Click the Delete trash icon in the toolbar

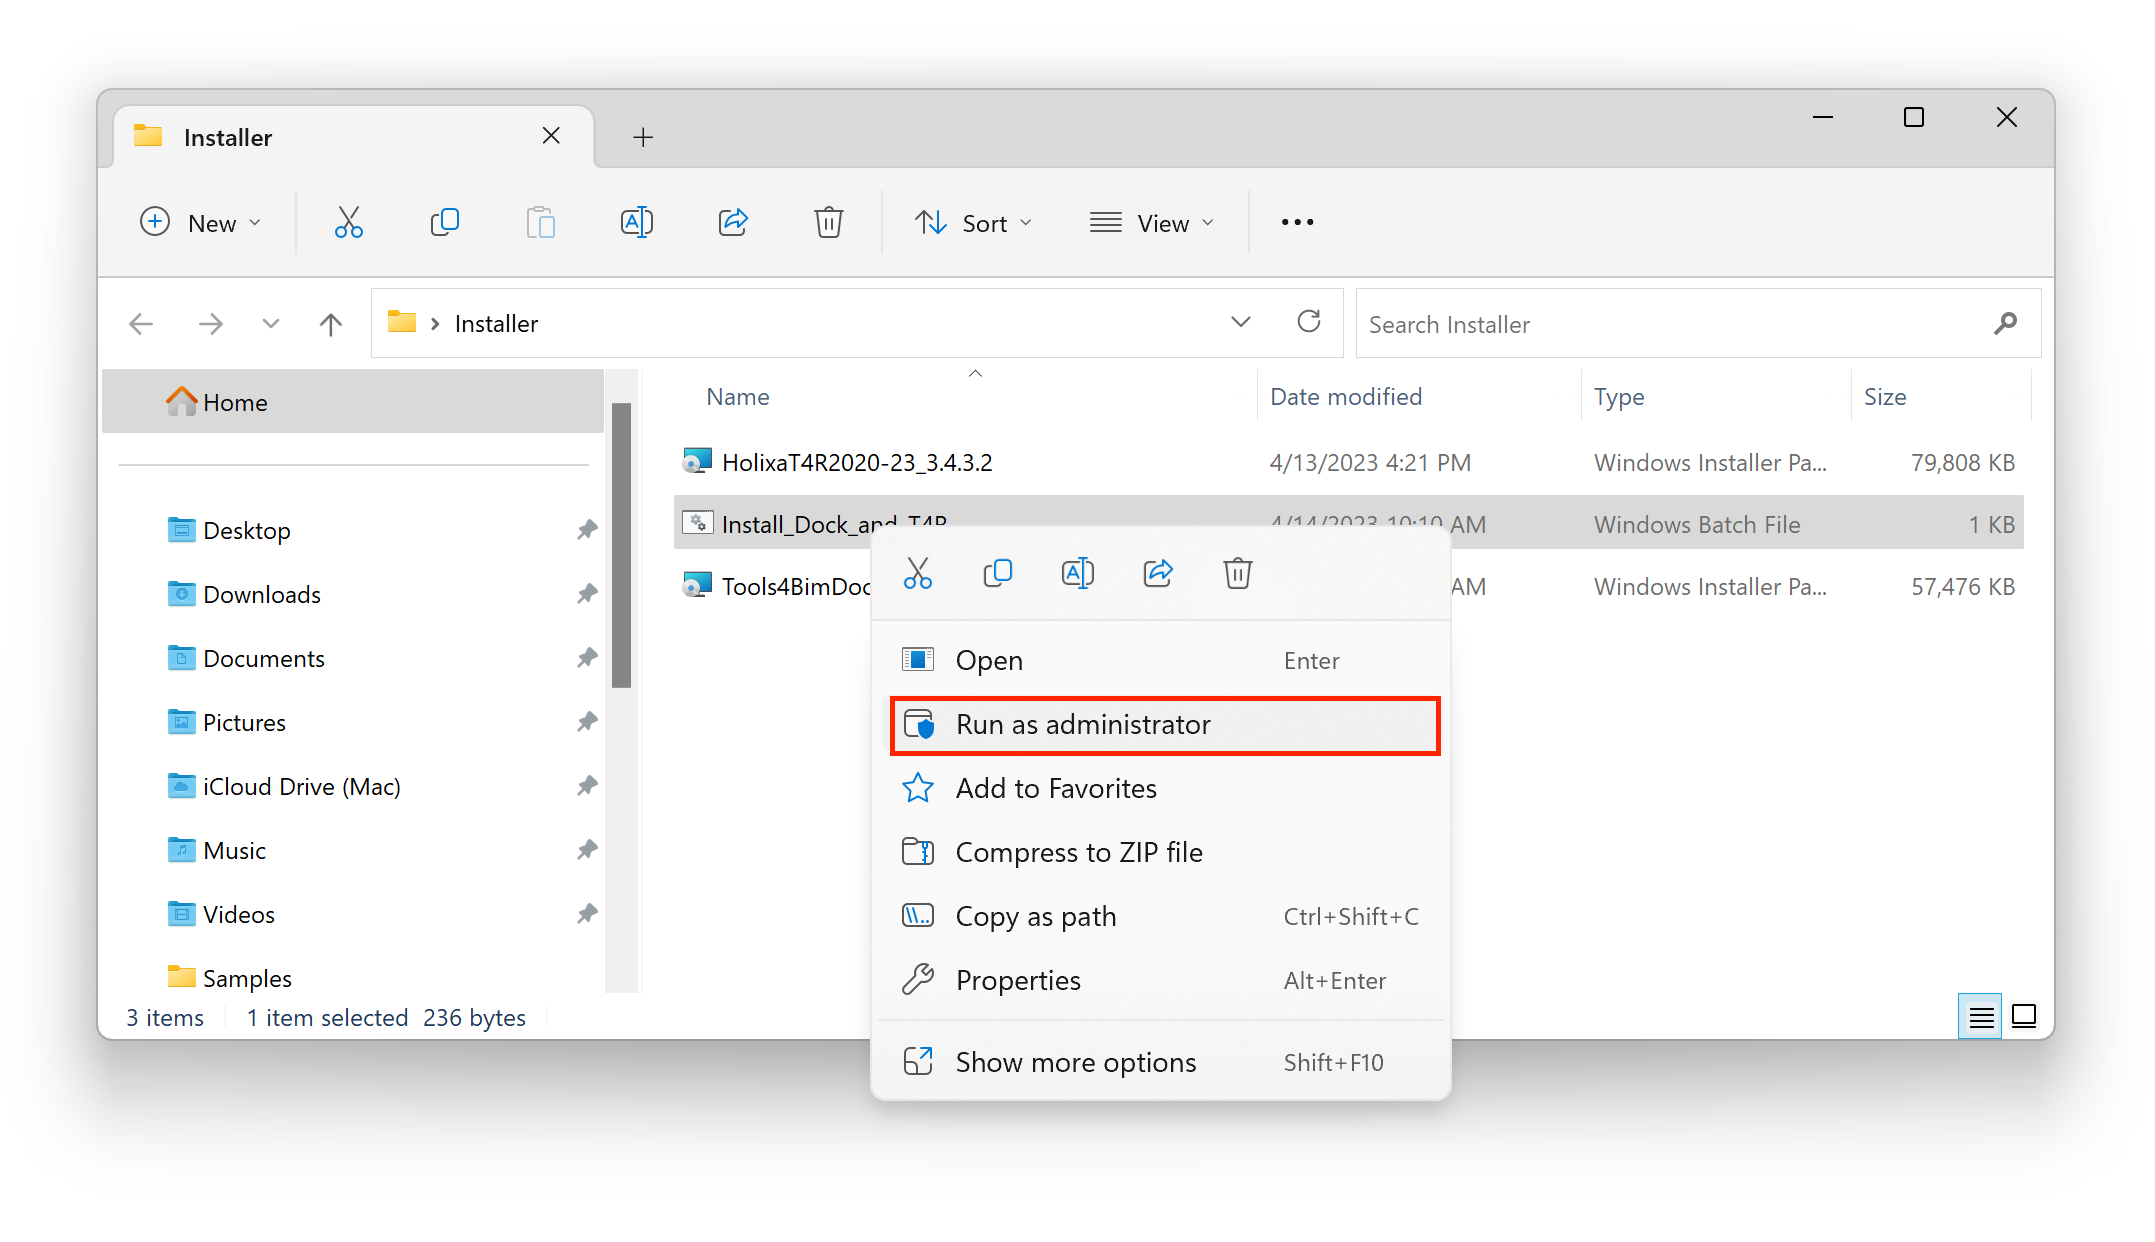(x=828, y=222)
